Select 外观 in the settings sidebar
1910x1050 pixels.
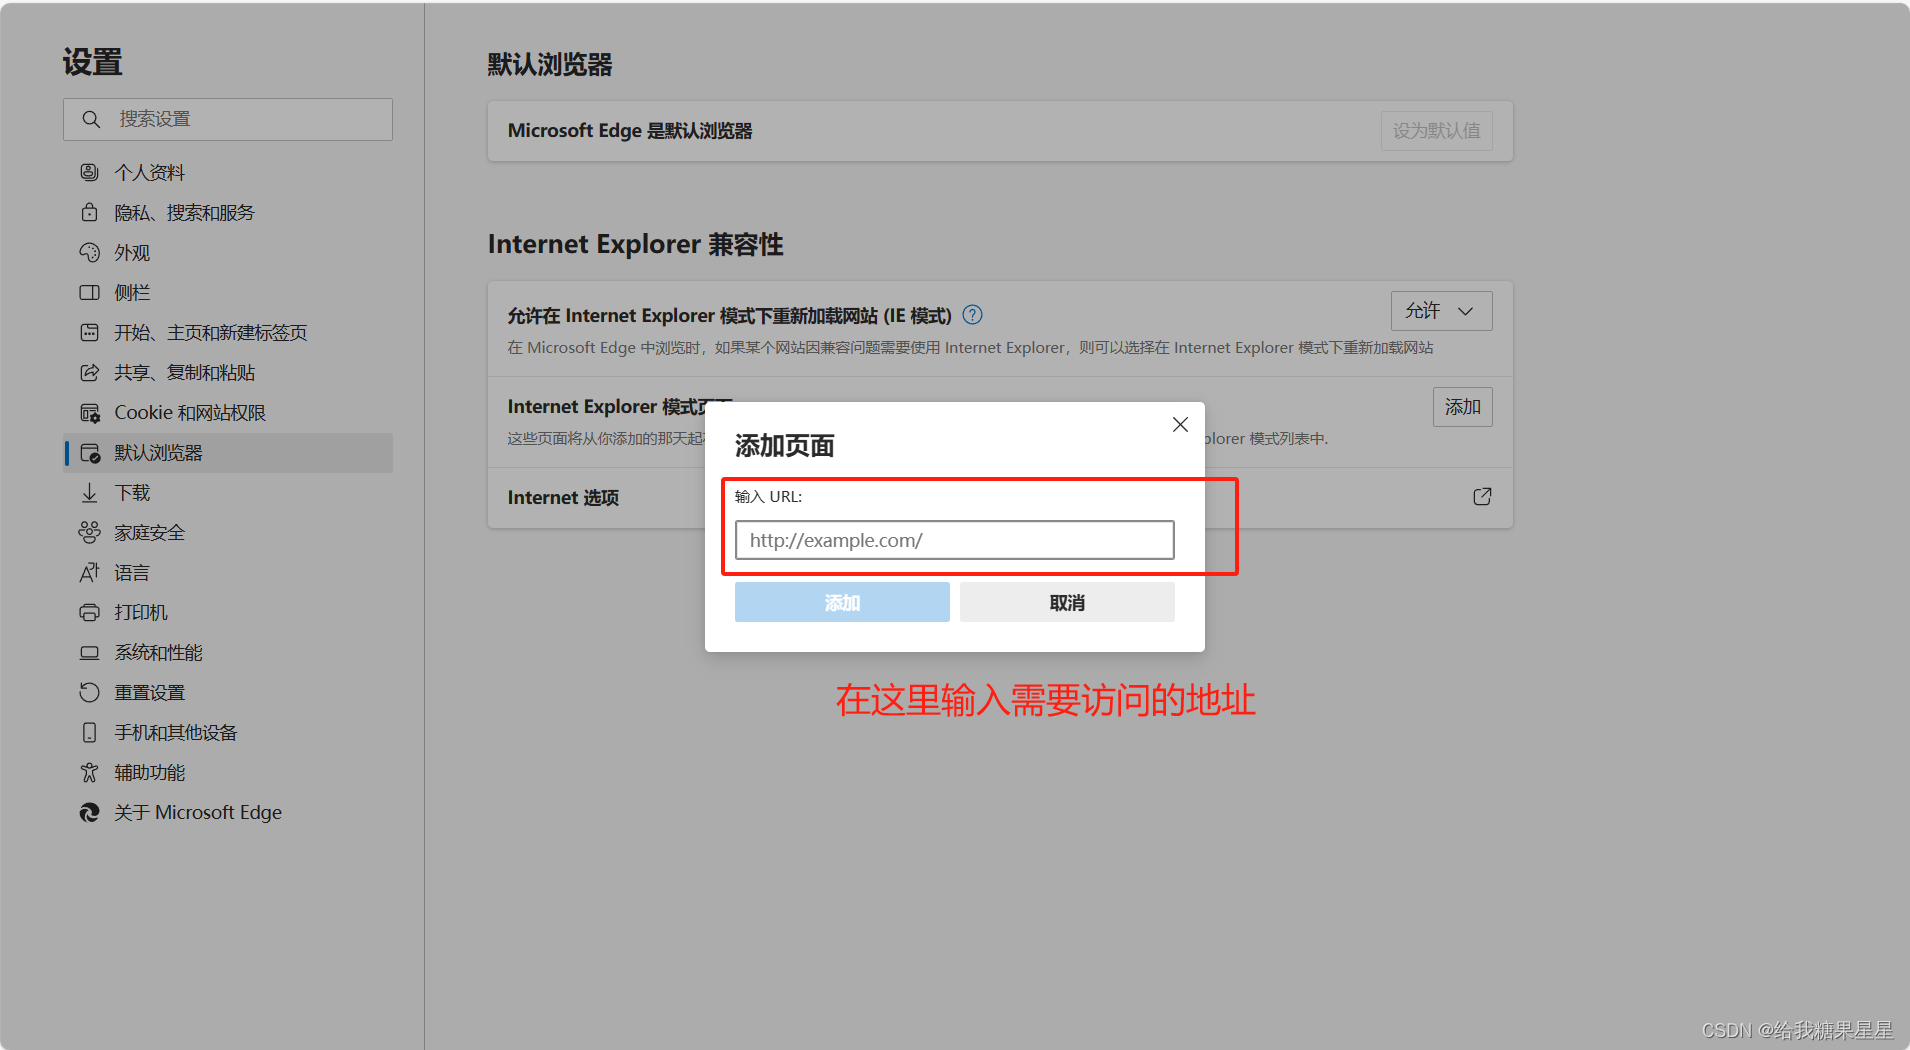click(228, 252)
